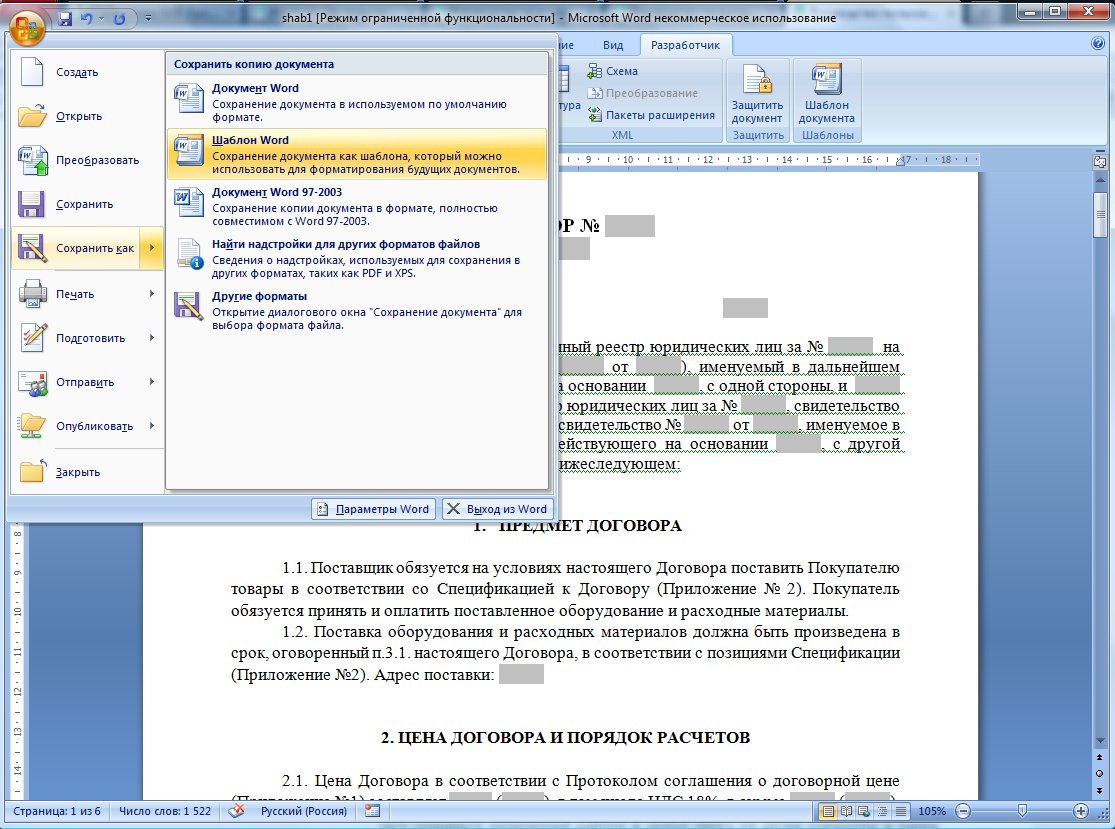Screen dimensions: 1115x829
Task: Click the 105% zoom level
Action: (x=932, y=811)
